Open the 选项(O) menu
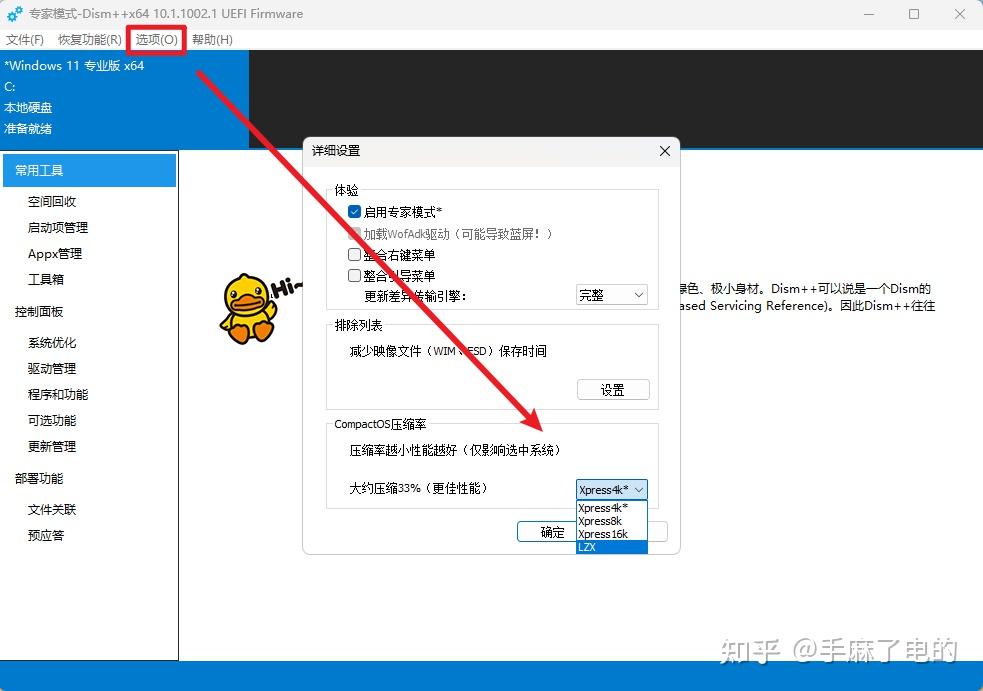 click(x=155, y=40)
